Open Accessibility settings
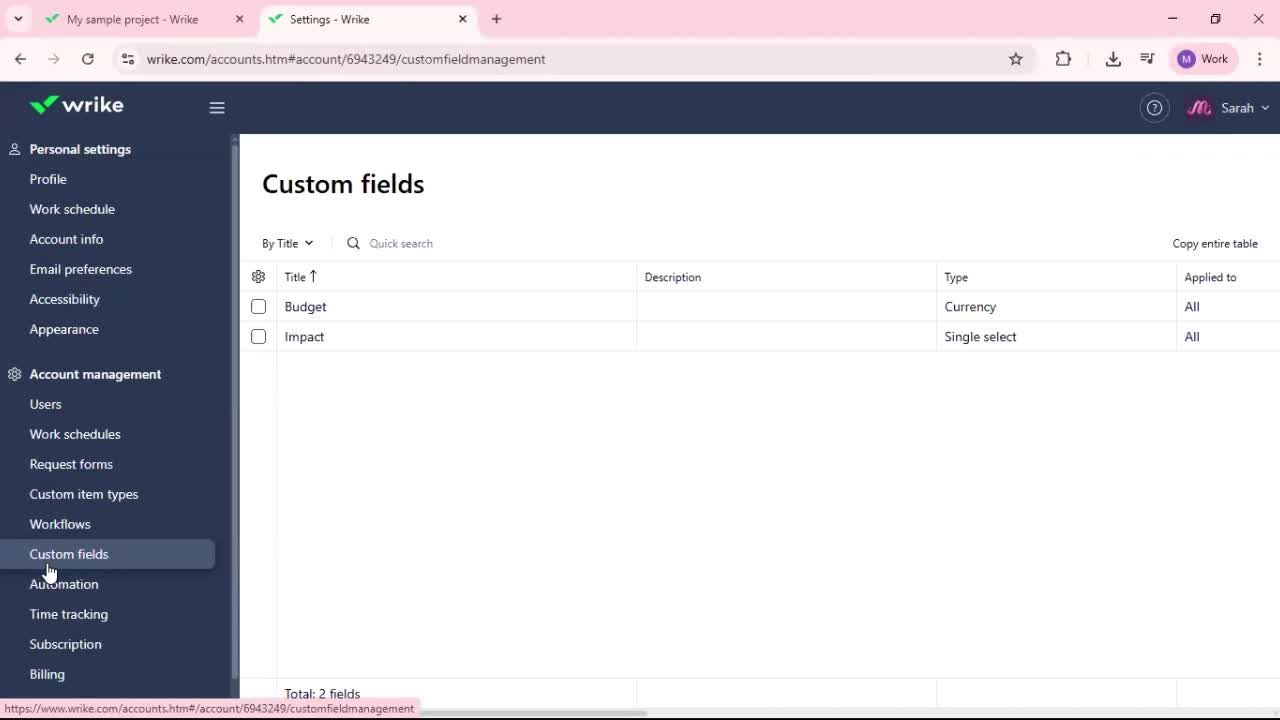Screen dimensions: 1280x720 tap(65, 299)
